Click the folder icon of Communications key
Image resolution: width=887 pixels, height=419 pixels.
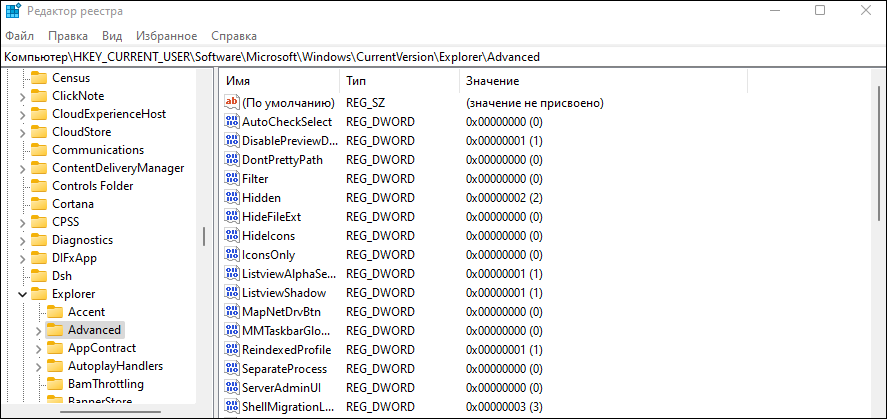[x=38, y=150]
